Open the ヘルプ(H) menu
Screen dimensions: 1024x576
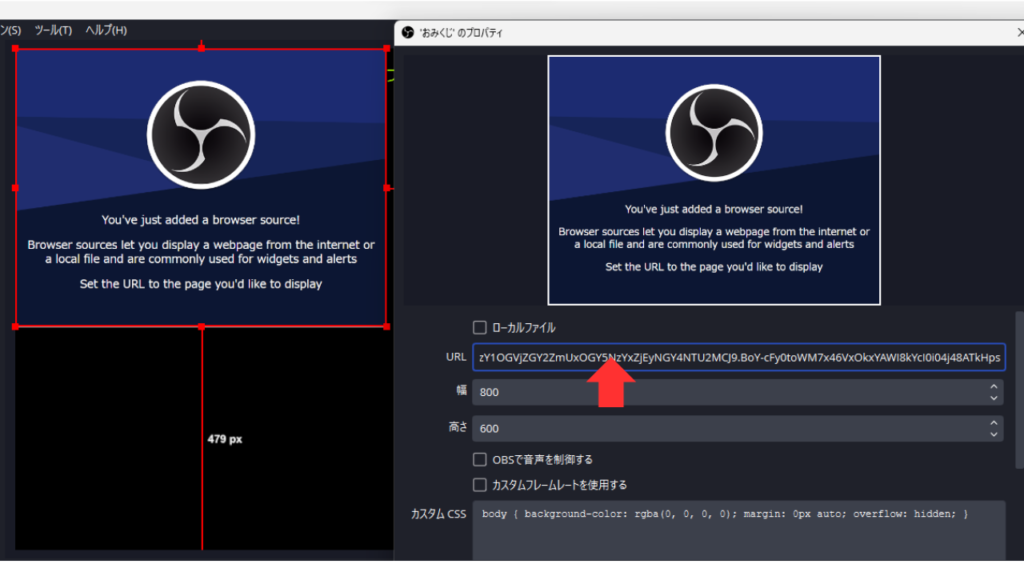tap(106, 30)
